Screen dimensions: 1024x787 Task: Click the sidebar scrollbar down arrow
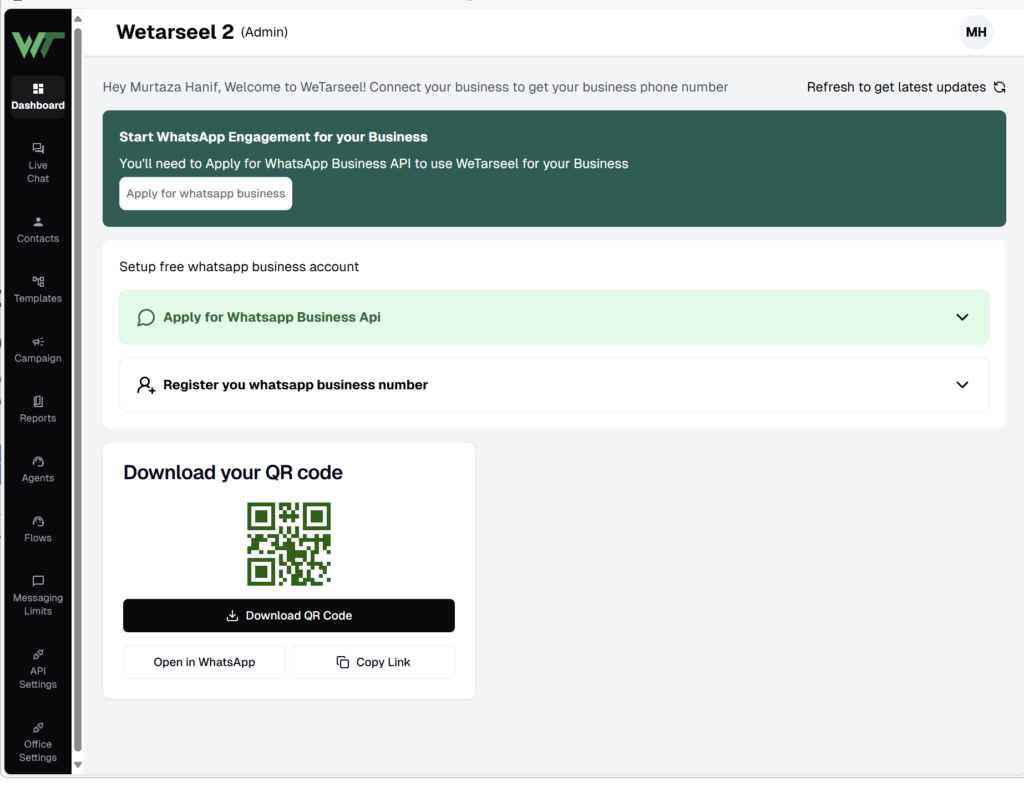click(78, 764)
